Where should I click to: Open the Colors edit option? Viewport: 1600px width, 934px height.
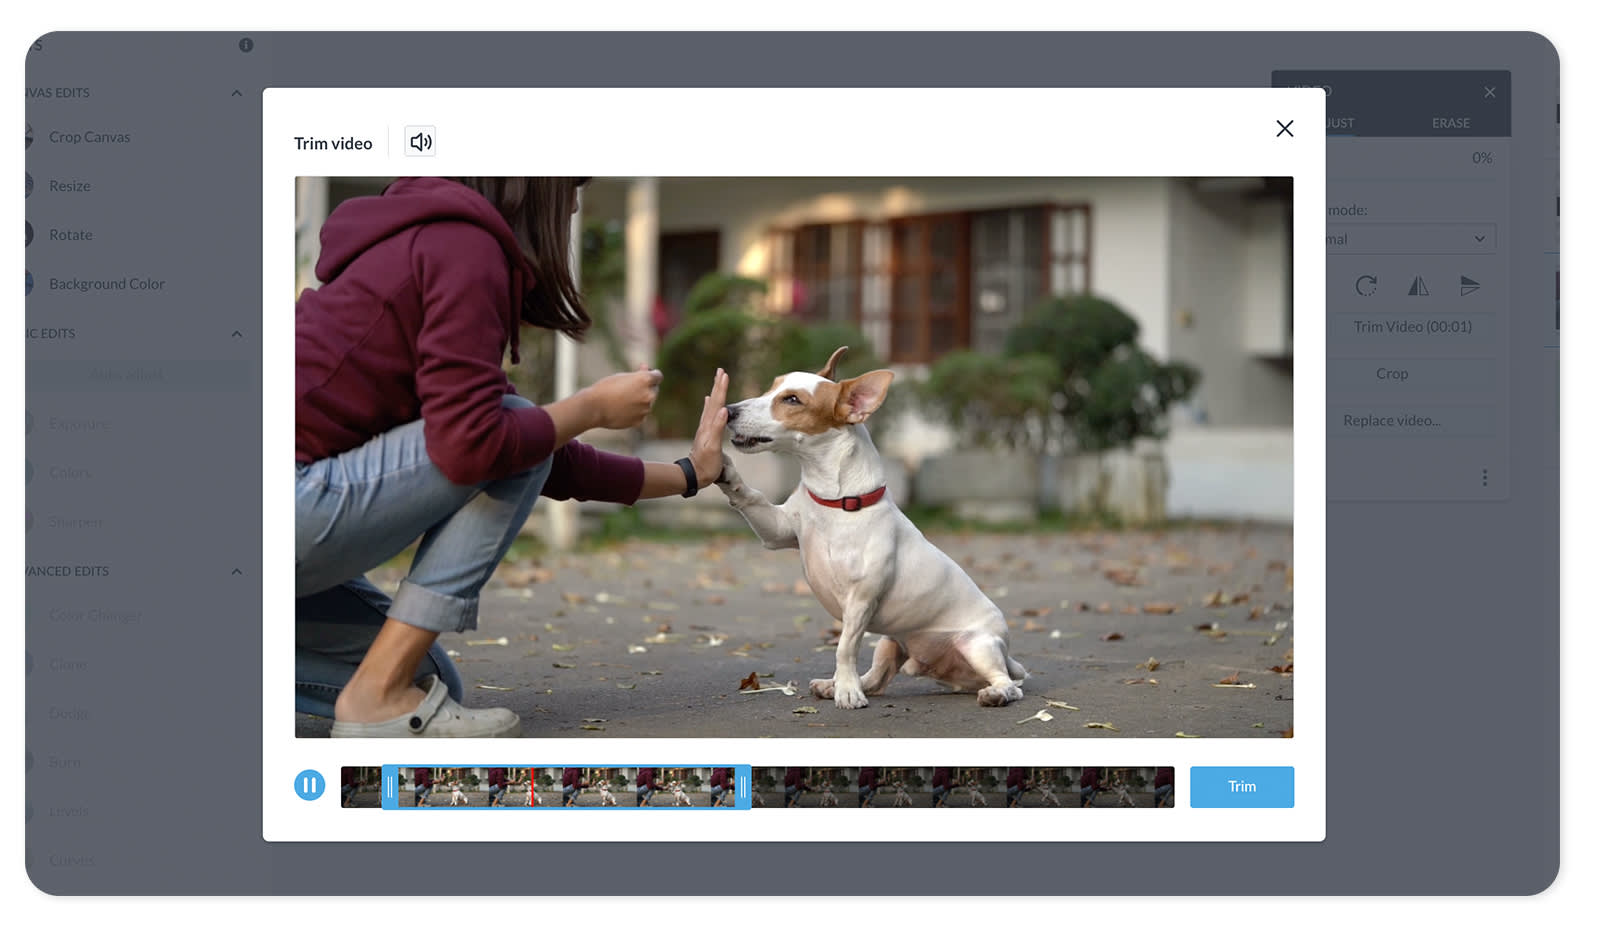pos(70,473)
